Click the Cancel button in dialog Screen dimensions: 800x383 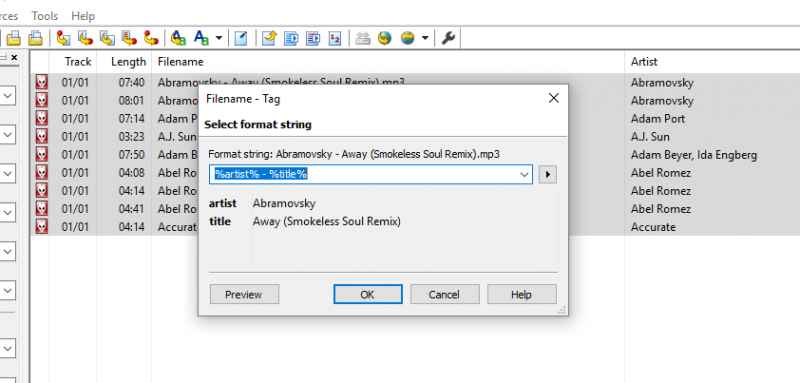(x=444, y=294)
